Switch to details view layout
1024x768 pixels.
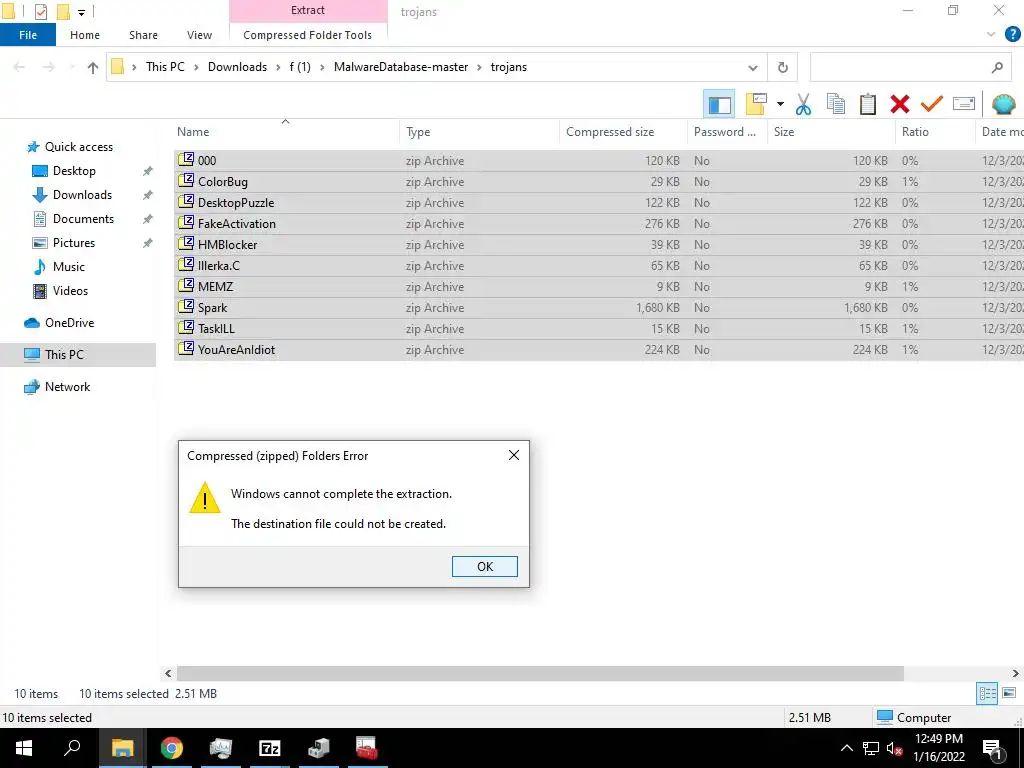click(987, 693)
